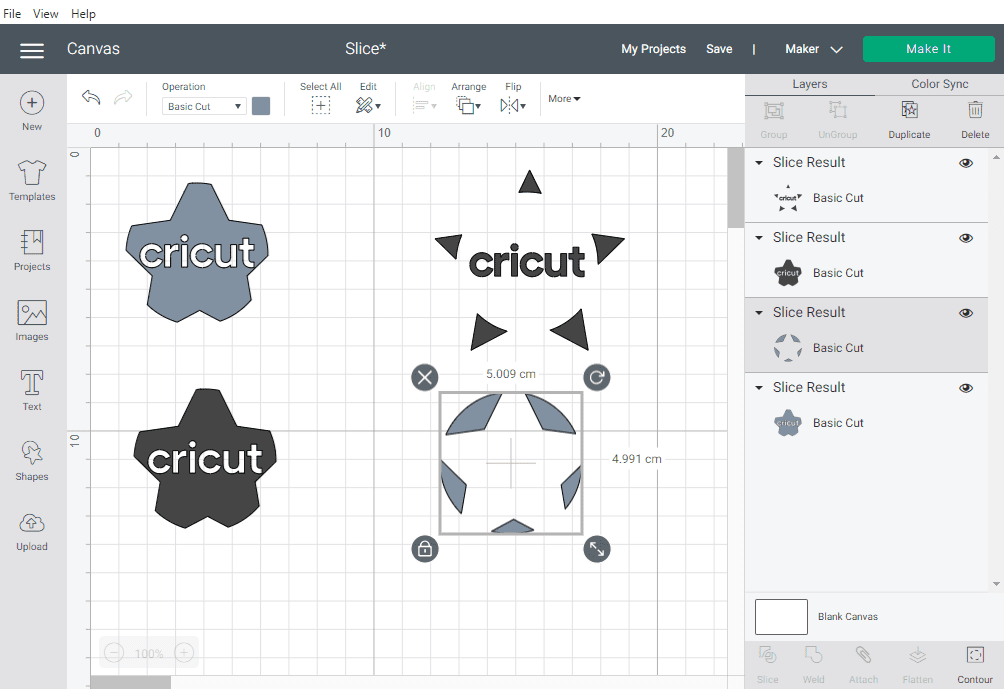This screenshot has height=689, width=1004.
Task: Click the X delete handle on selection
Action: coord(425,377)
